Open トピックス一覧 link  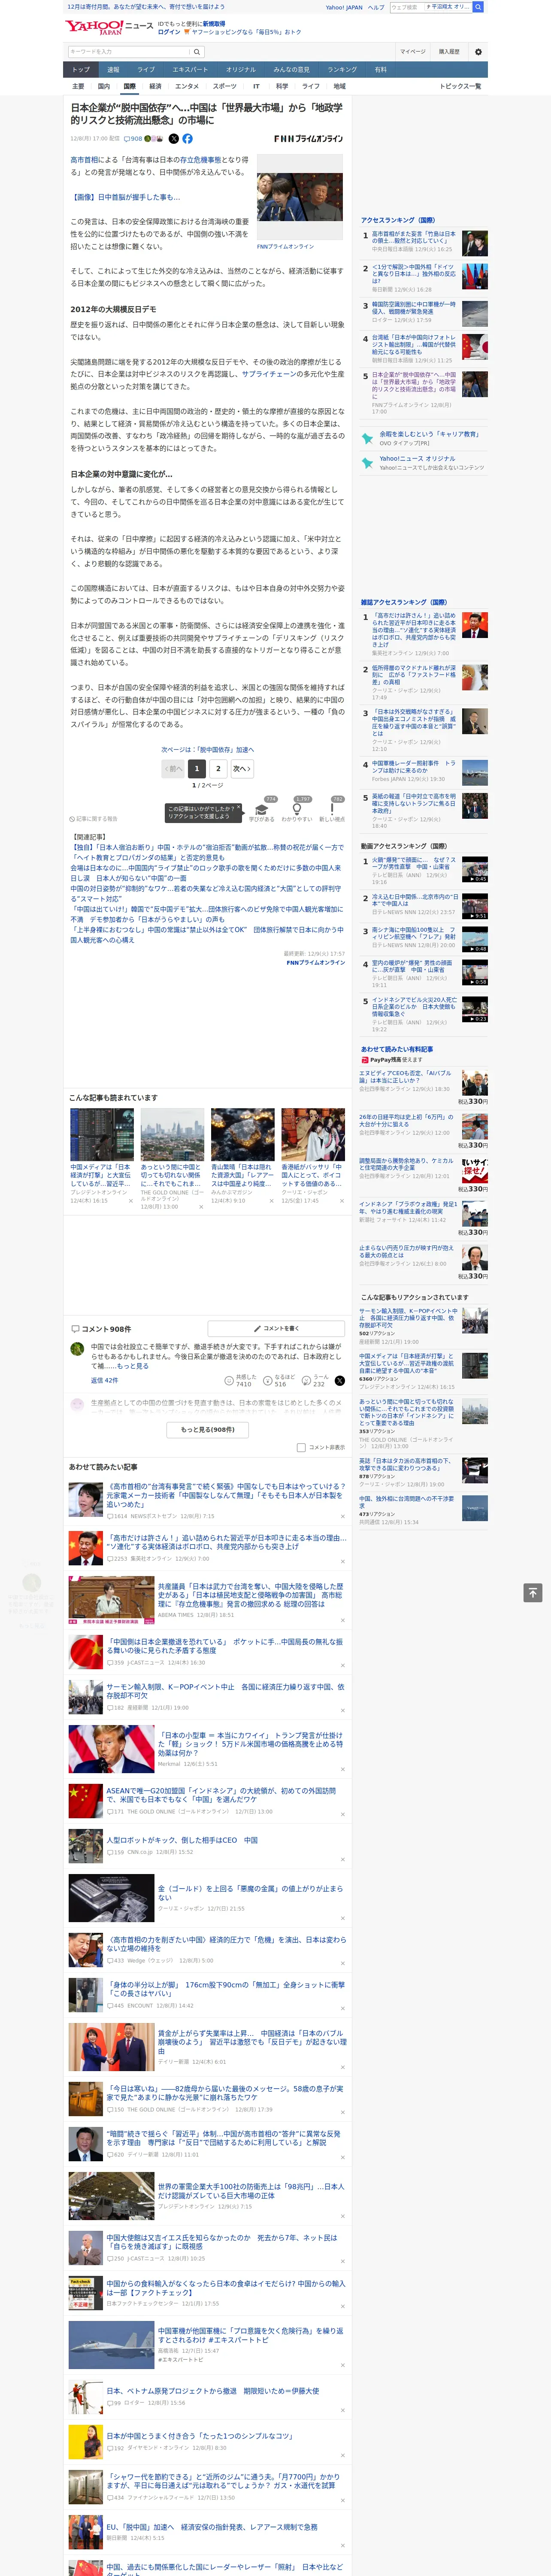pyautogui.click(x=460, y=86)
